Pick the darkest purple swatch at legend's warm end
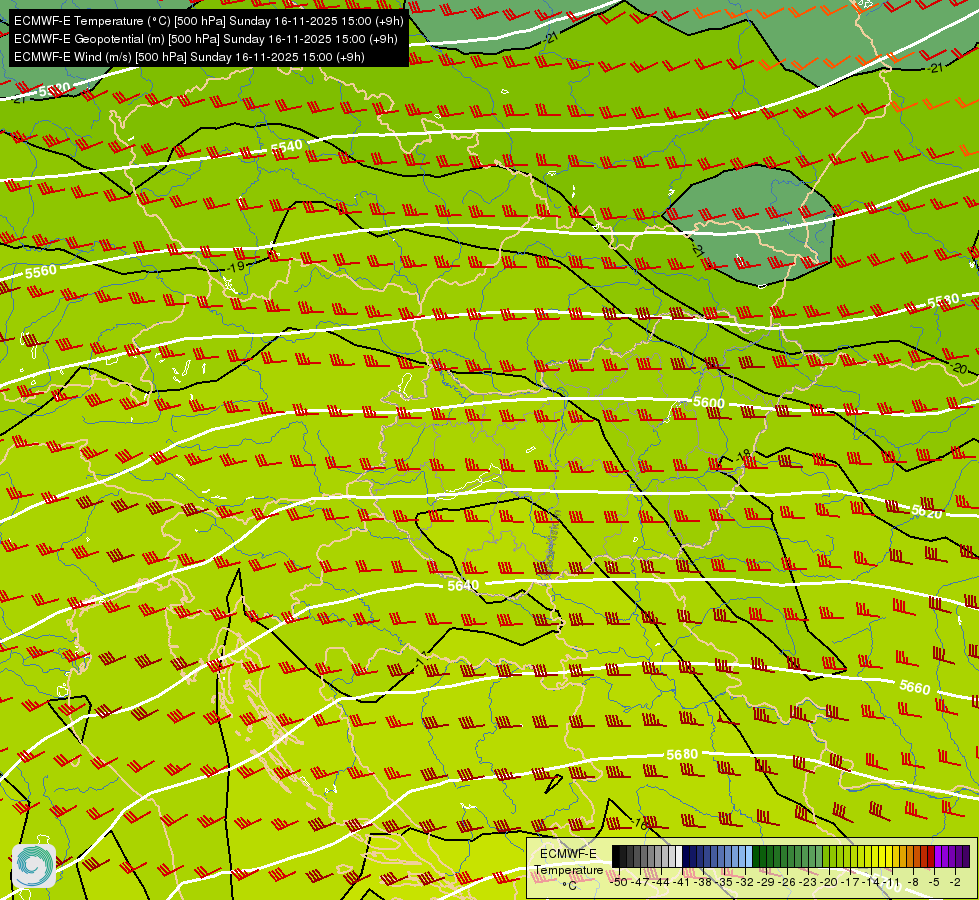979x900 pixels. (x=967, y=856)
